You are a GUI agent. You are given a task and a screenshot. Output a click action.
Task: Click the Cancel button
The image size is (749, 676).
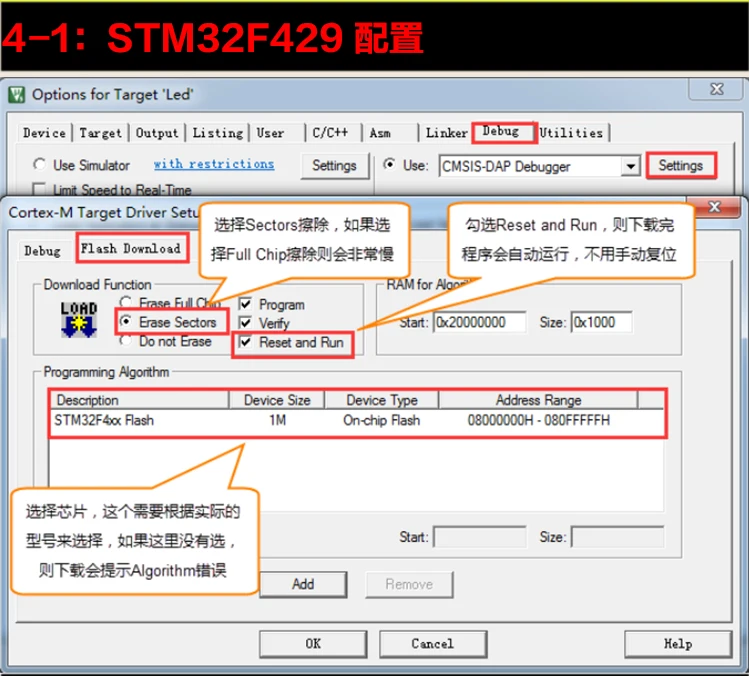coord(433,644)
